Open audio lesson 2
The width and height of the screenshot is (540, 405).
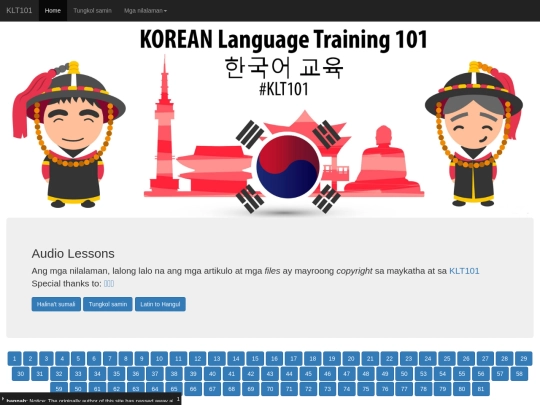30,359
